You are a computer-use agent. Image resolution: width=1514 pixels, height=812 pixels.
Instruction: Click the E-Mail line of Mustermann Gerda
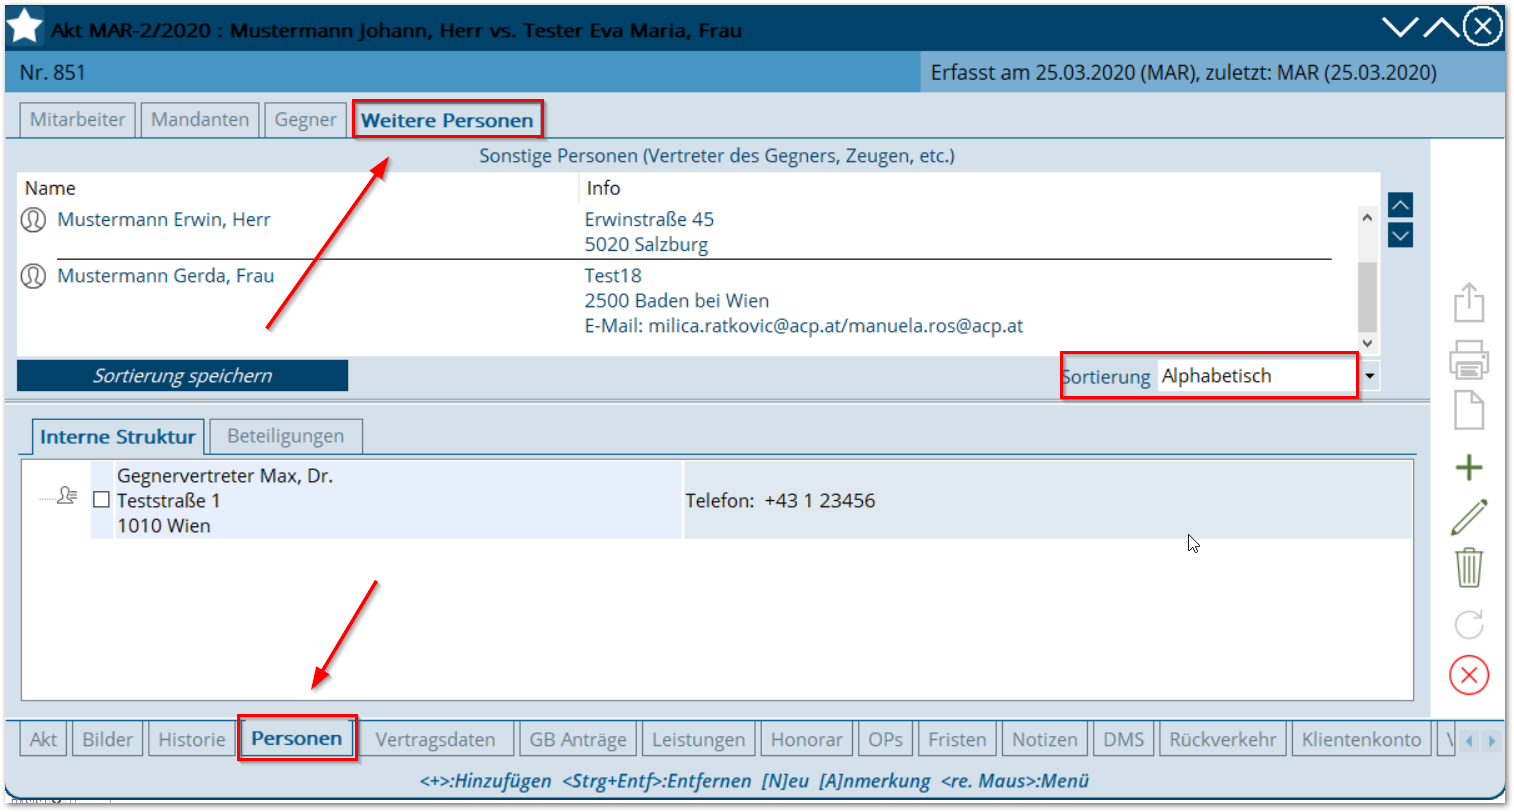[804, 326]
